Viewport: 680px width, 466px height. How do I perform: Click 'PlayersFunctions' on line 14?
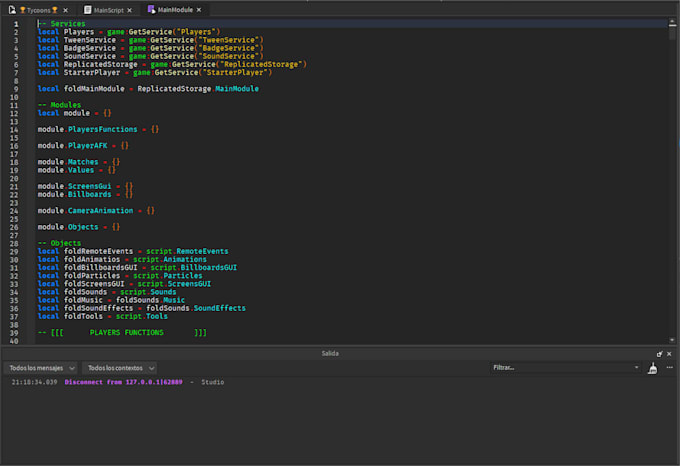coord(102,129)
